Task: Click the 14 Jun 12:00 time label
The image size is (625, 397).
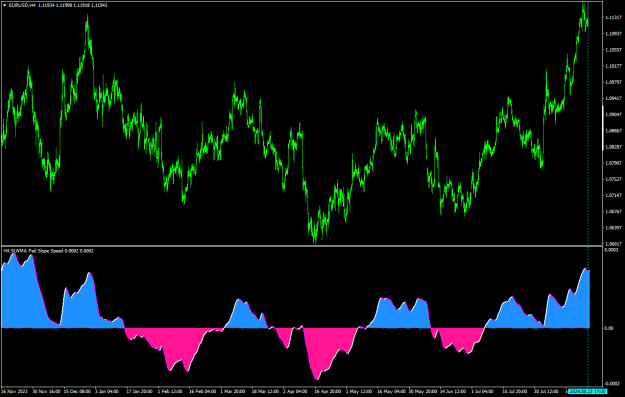Action: click(453, 391)
